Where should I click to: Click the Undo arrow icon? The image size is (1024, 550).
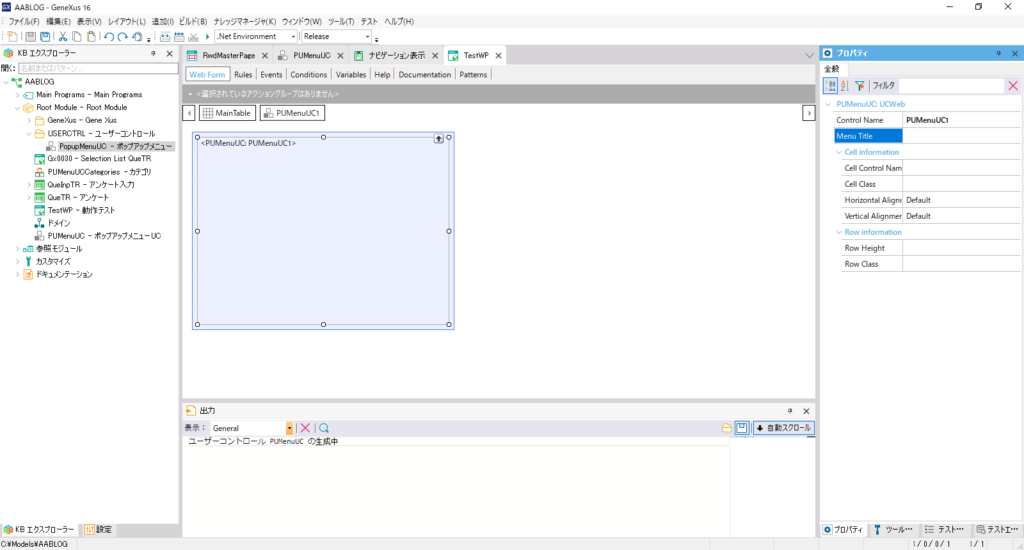[x=108, y=37]
